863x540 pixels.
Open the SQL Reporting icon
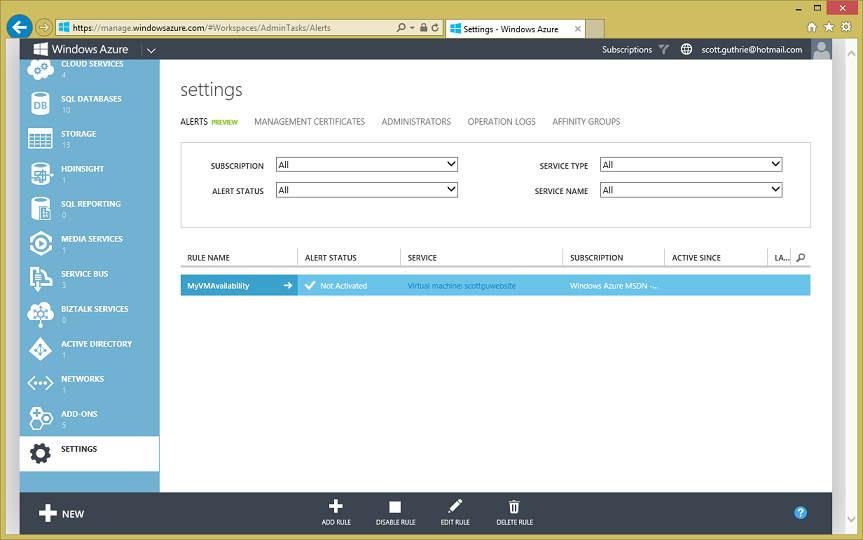[41, 209]
